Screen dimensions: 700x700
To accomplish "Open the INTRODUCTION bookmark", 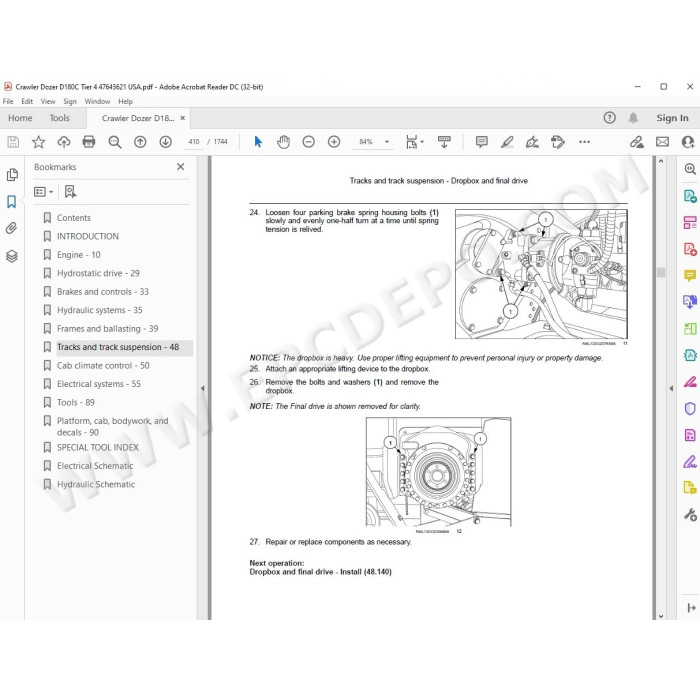I will (x=88, y=236).
